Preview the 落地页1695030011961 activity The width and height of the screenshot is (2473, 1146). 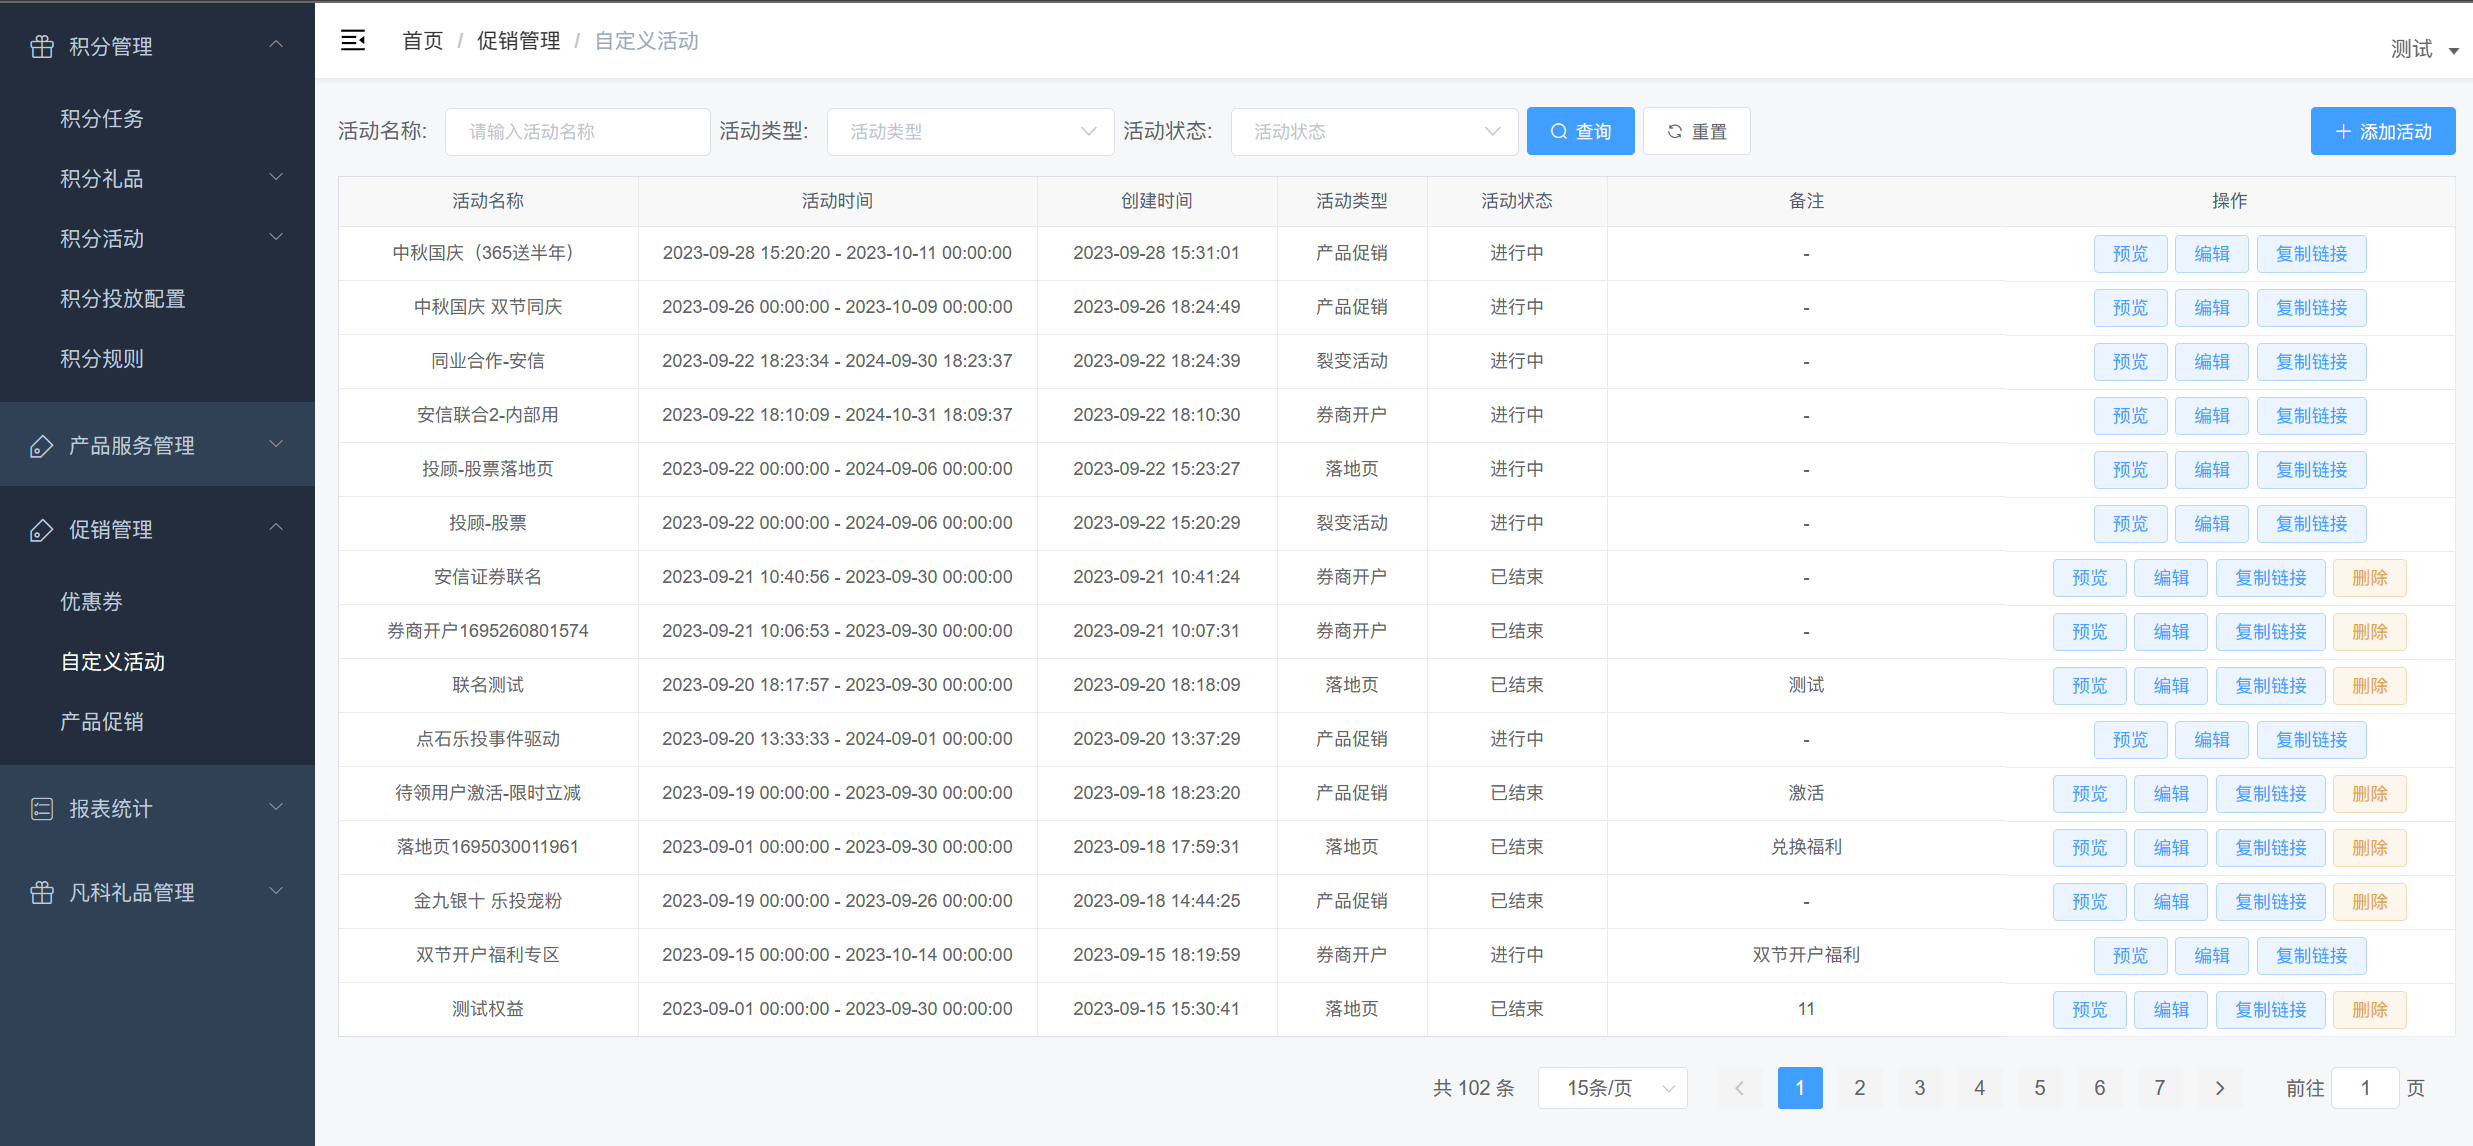point(2089,848)
